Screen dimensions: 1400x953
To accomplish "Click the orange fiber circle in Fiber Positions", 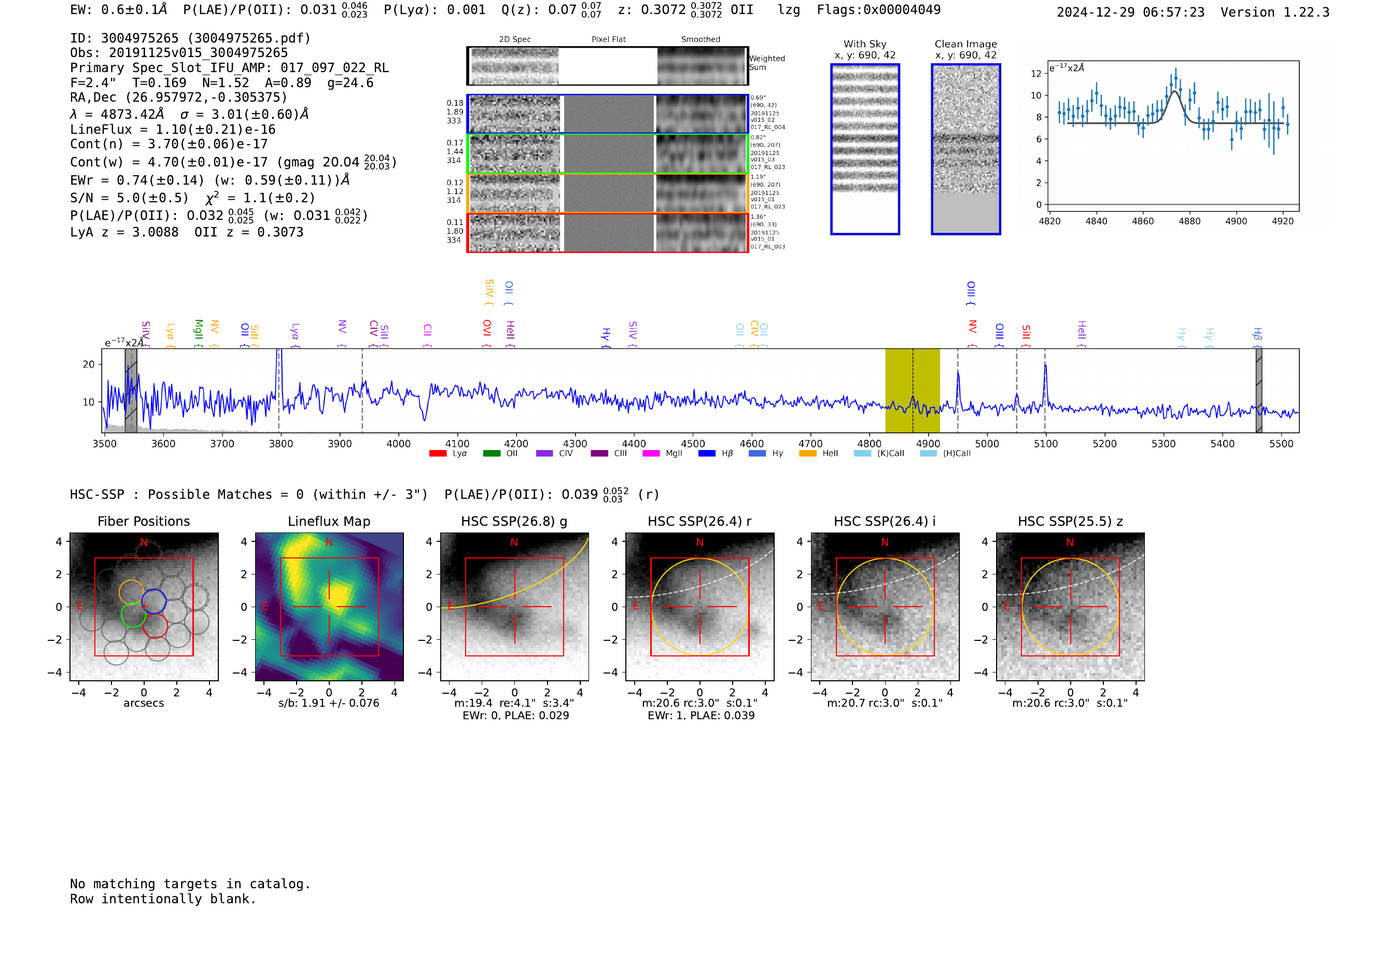I will [132, 592].
